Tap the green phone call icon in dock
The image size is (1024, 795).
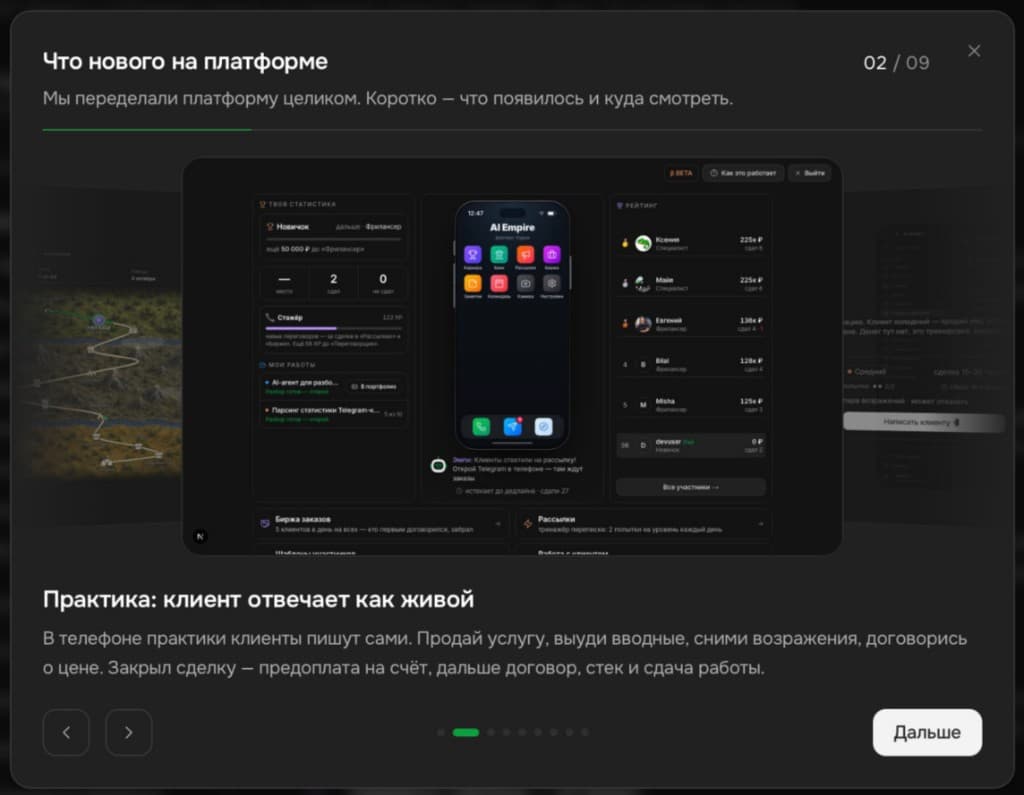tap(481, 427)
